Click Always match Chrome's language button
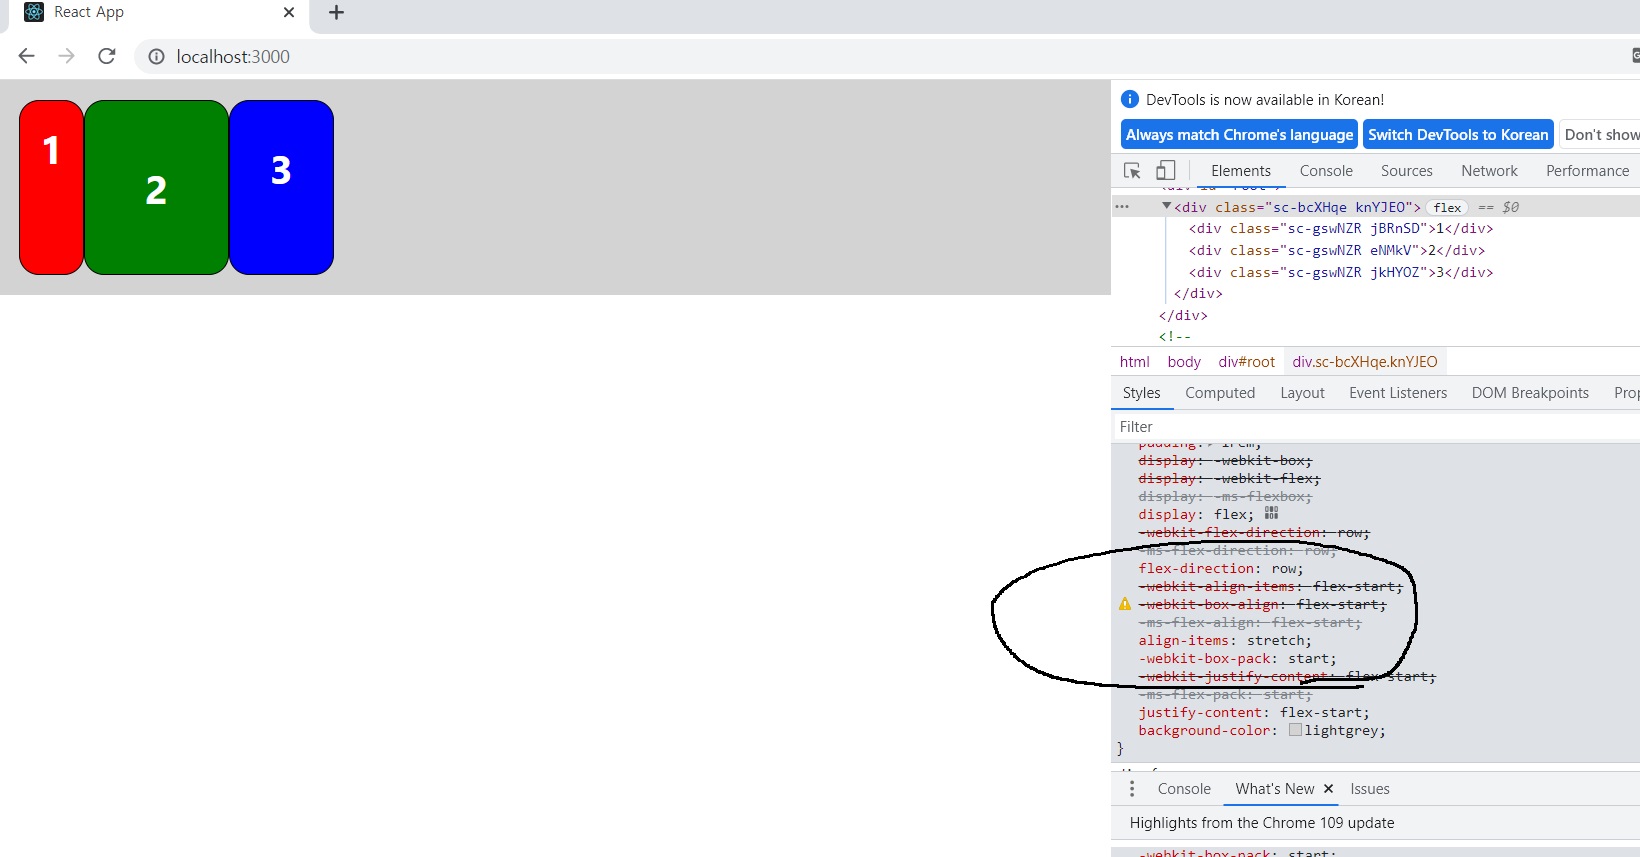Screen dimensions: 1640x857 coord(1239,135)
